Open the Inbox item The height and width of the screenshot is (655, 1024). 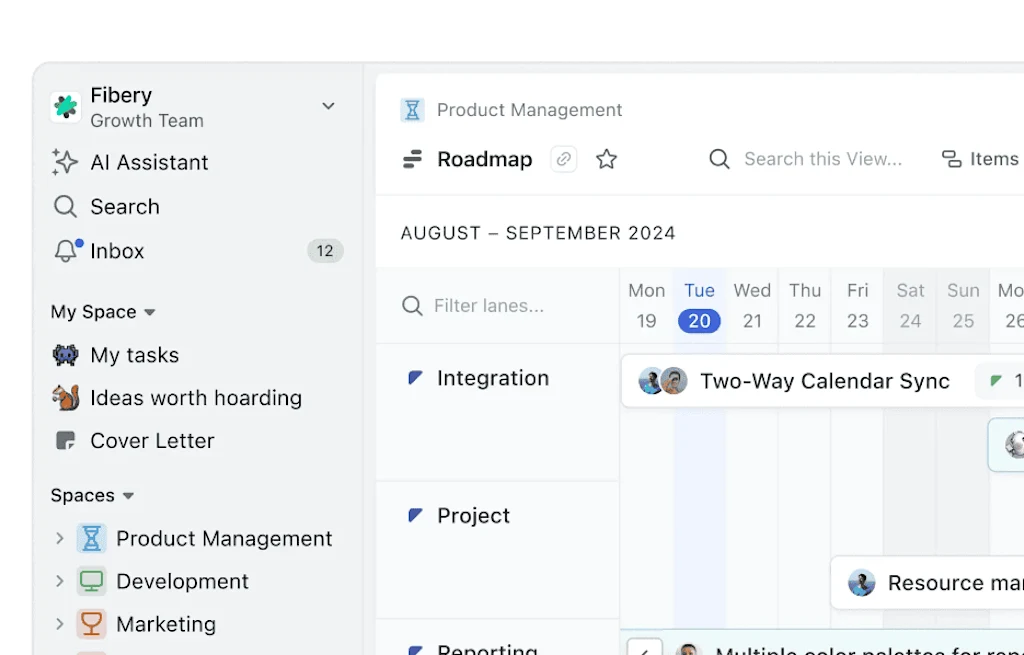[x=117, y=251]
